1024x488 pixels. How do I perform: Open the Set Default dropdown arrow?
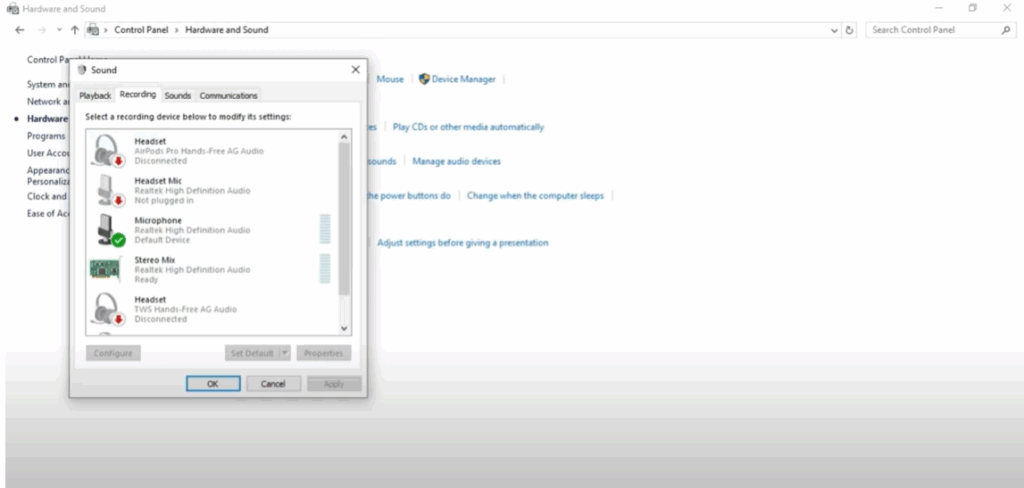(x=285, y=353)
